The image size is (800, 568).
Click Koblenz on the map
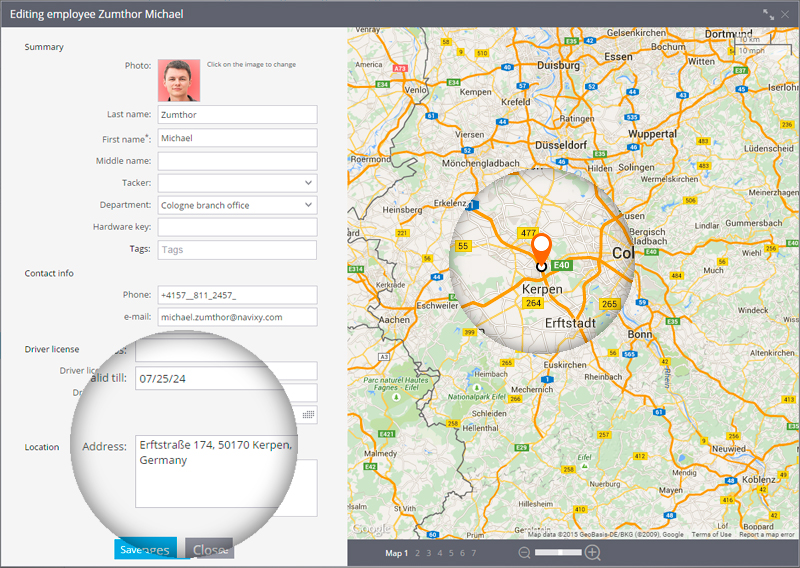[759, 480]
